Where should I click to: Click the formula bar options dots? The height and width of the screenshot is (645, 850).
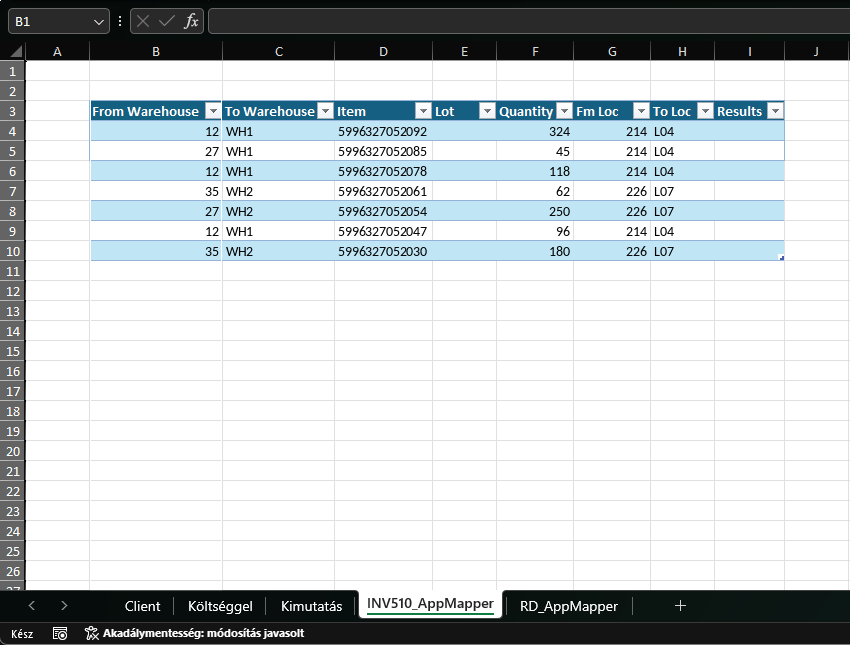(x=120, y=21)
